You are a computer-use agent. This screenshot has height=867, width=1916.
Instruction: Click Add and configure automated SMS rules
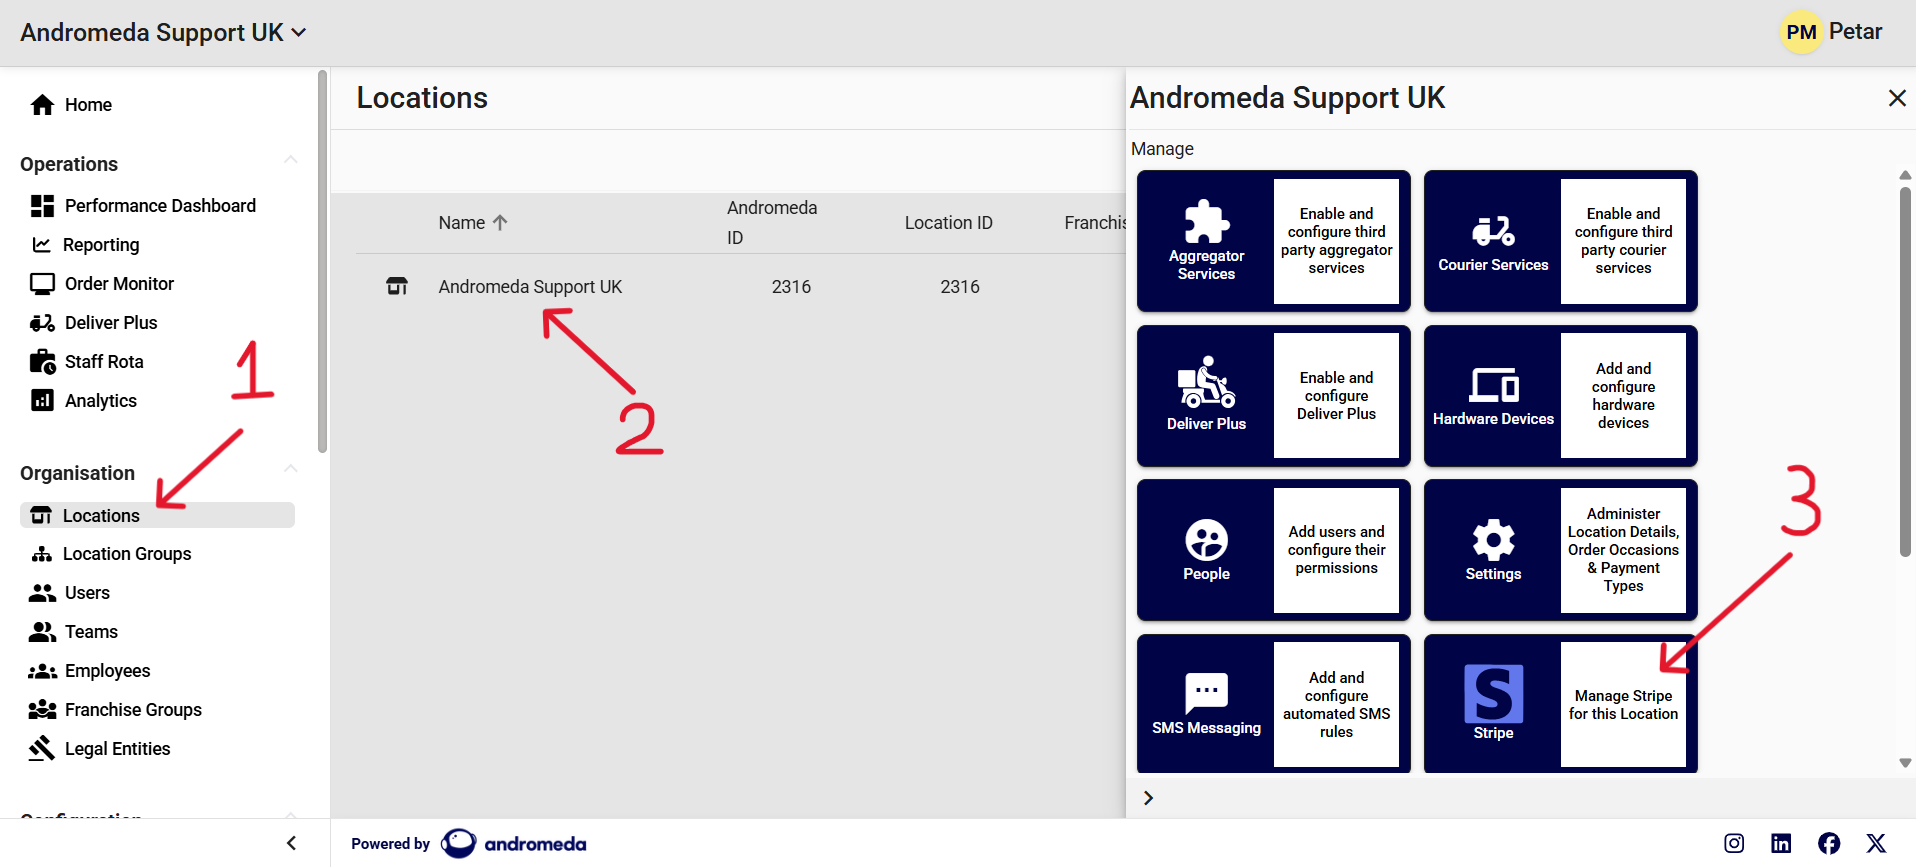(1336, 705)
